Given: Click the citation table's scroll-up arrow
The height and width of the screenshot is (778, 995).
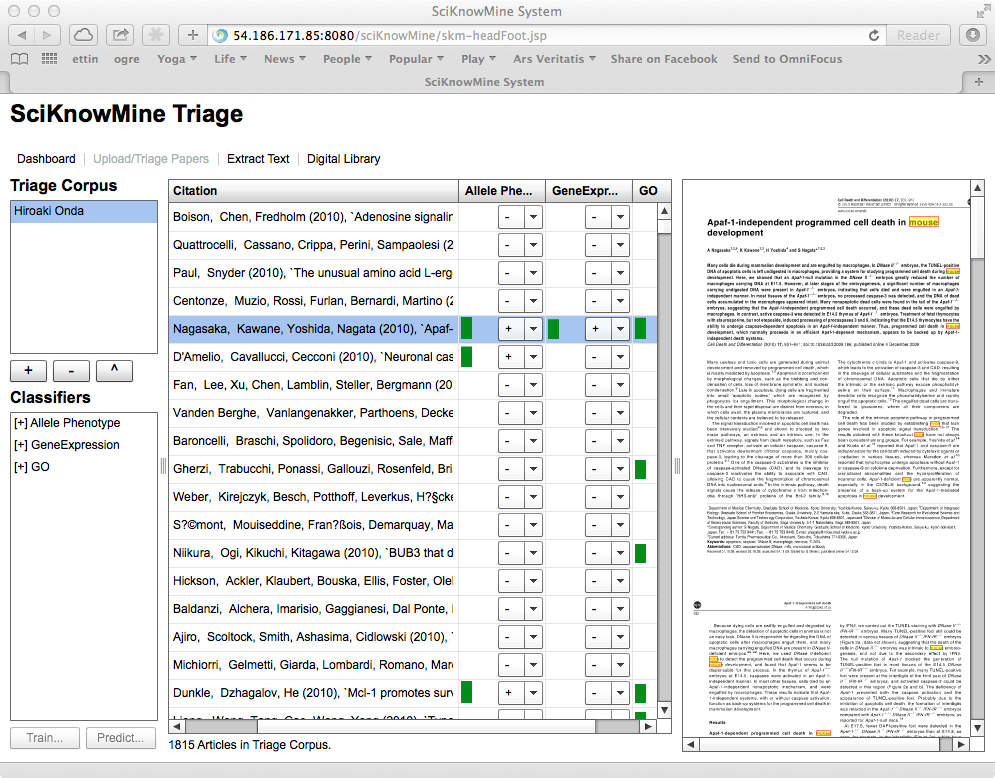Looking at the screenshot, I should (x=664, y=211).
